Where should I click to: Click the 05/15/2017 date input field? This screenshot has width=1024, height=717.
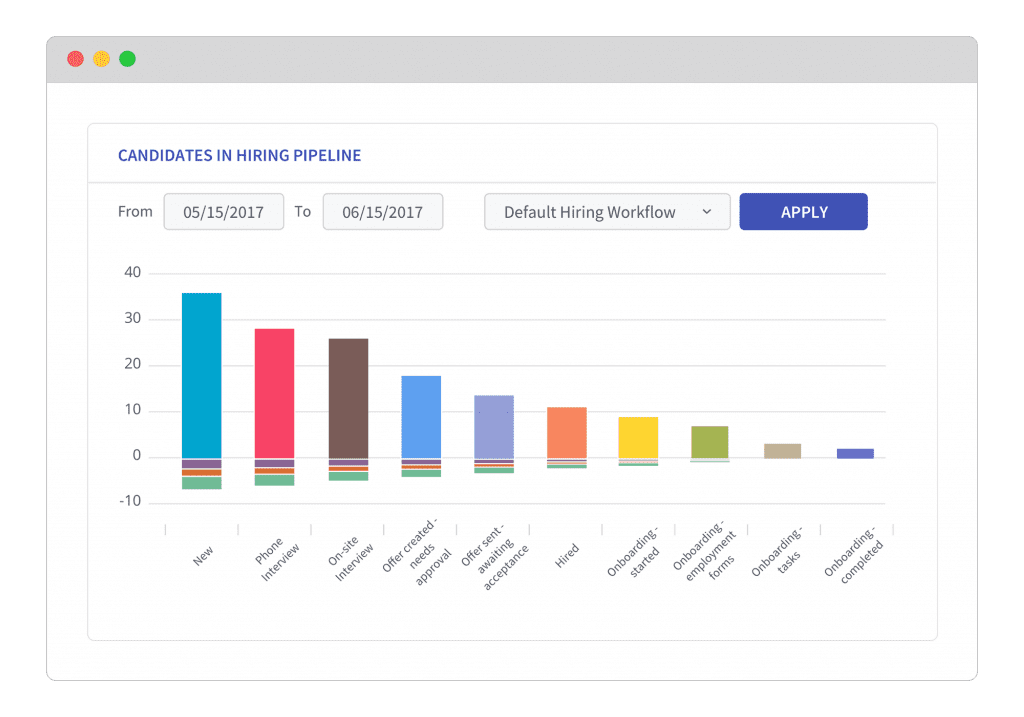pyautogui.click(x=223, y=211)
